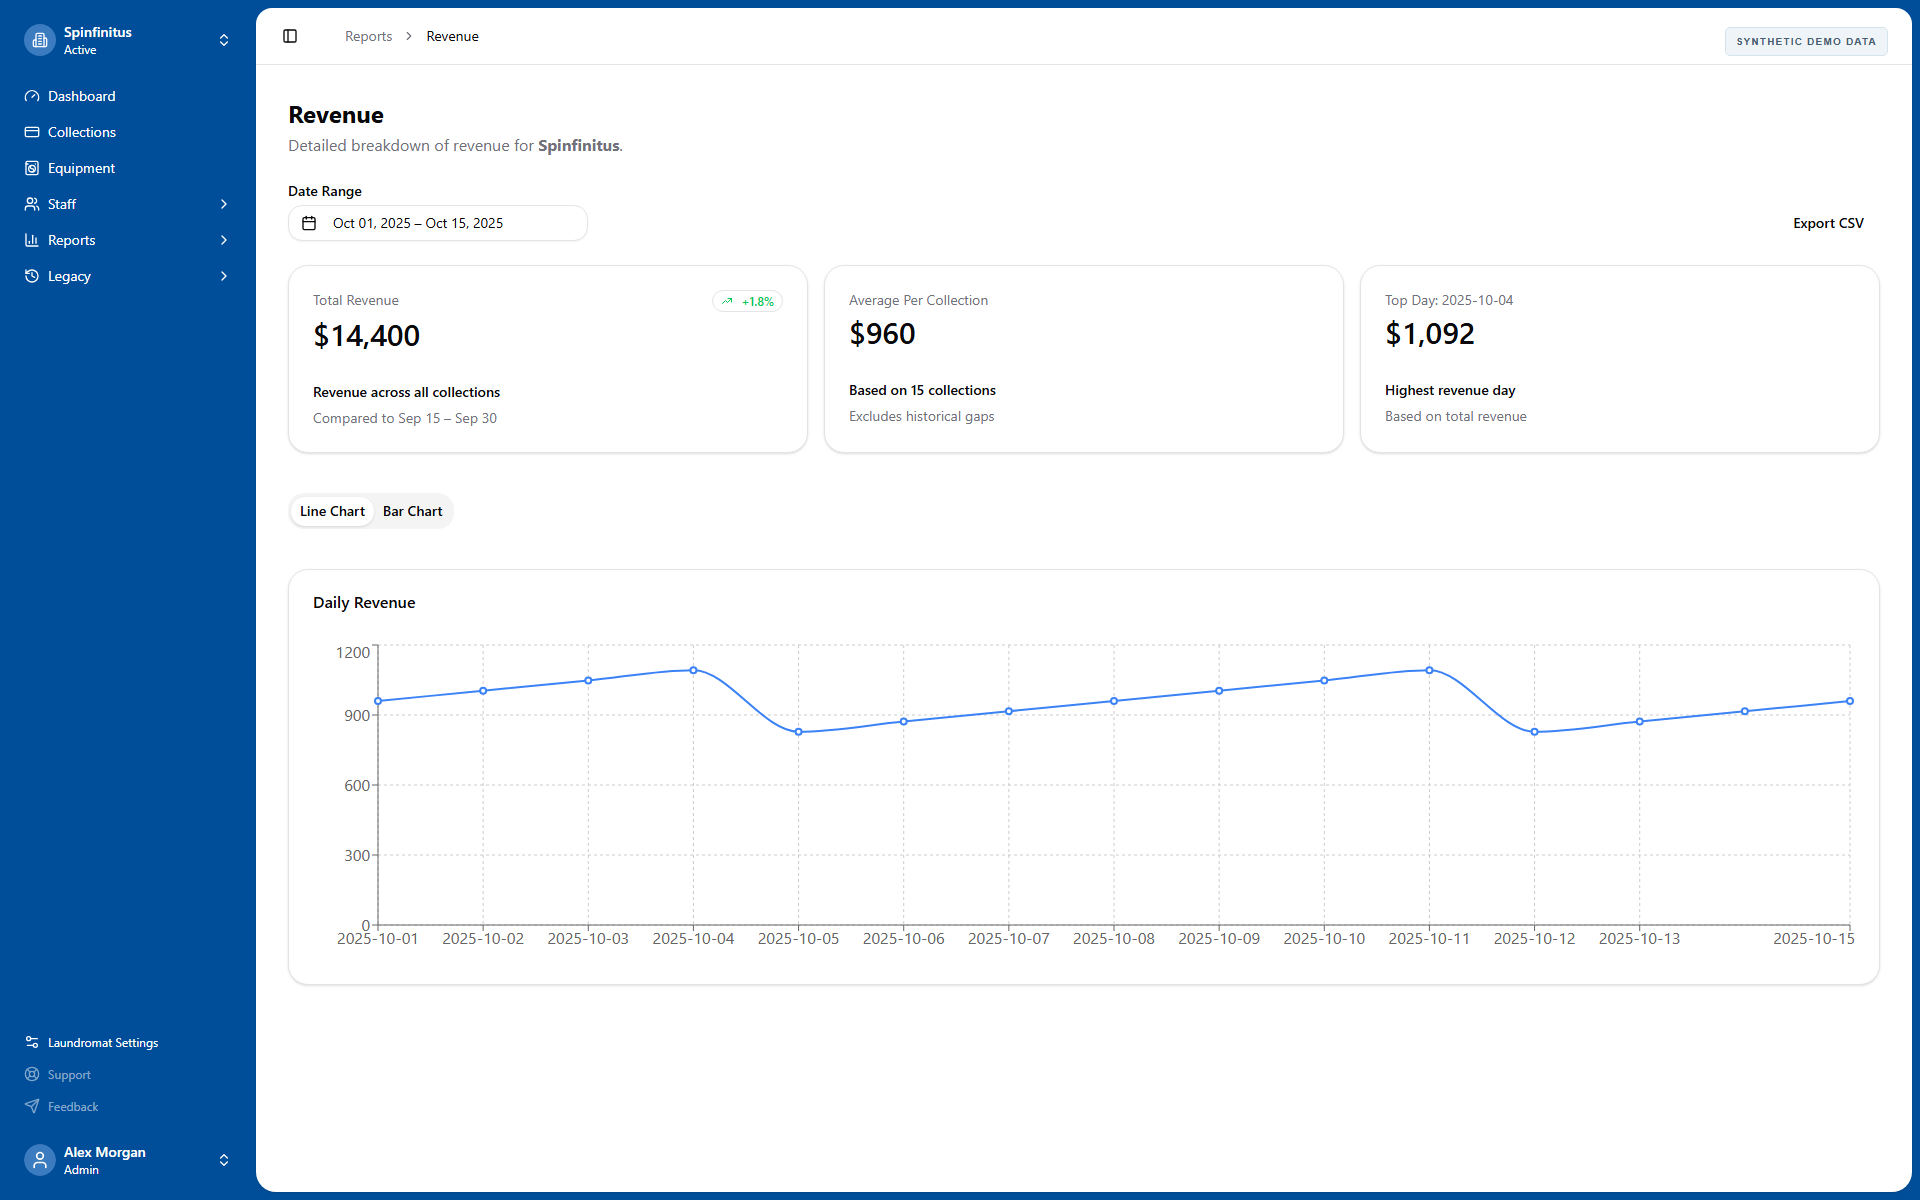Open the Spinfinitus laundromat switcher arrows
The width and height of the screenshot is (1920, 1200).
pos(224,40)
